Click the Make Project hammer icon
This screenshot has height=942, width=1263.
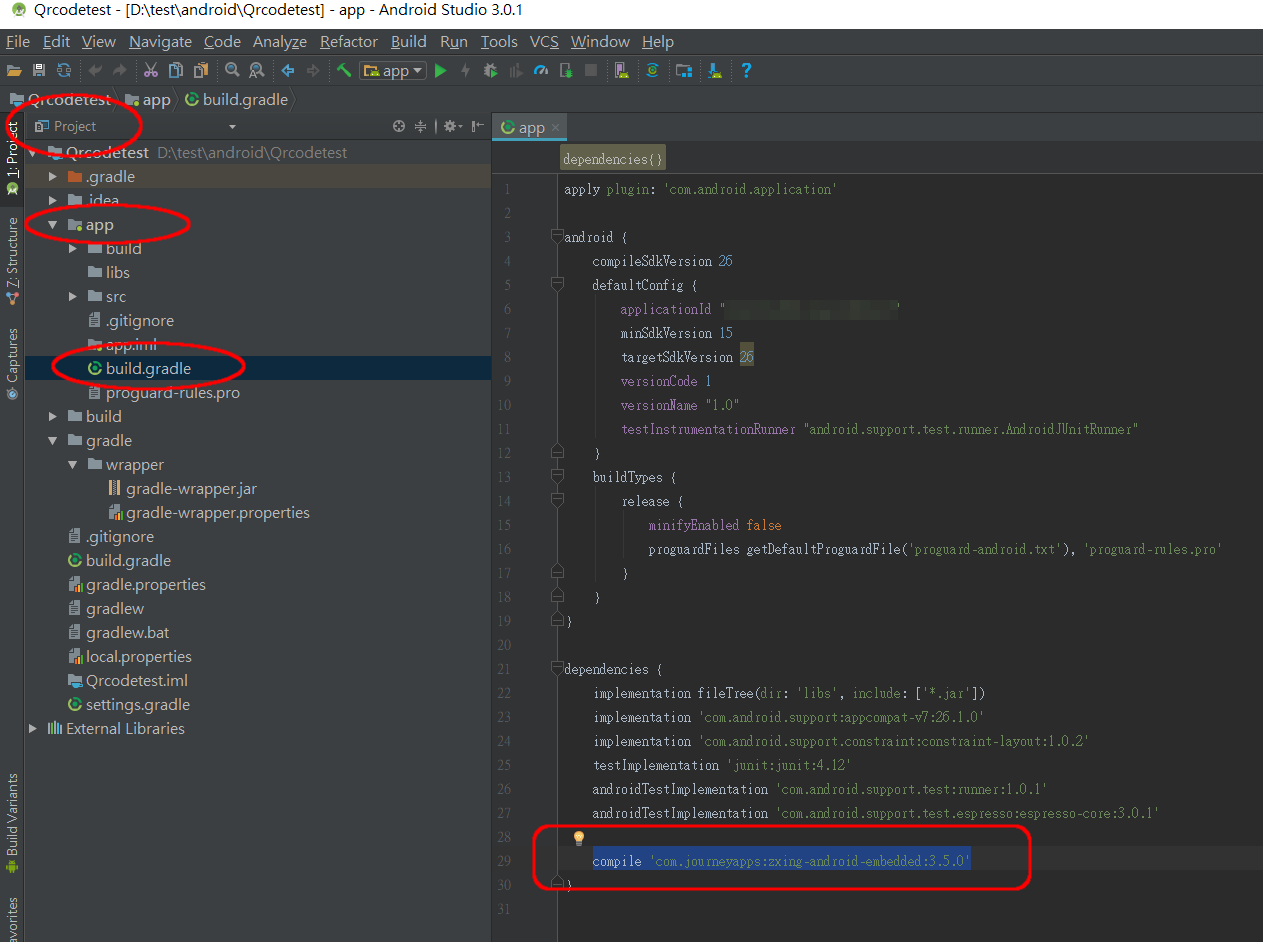[x=344, y=70]
